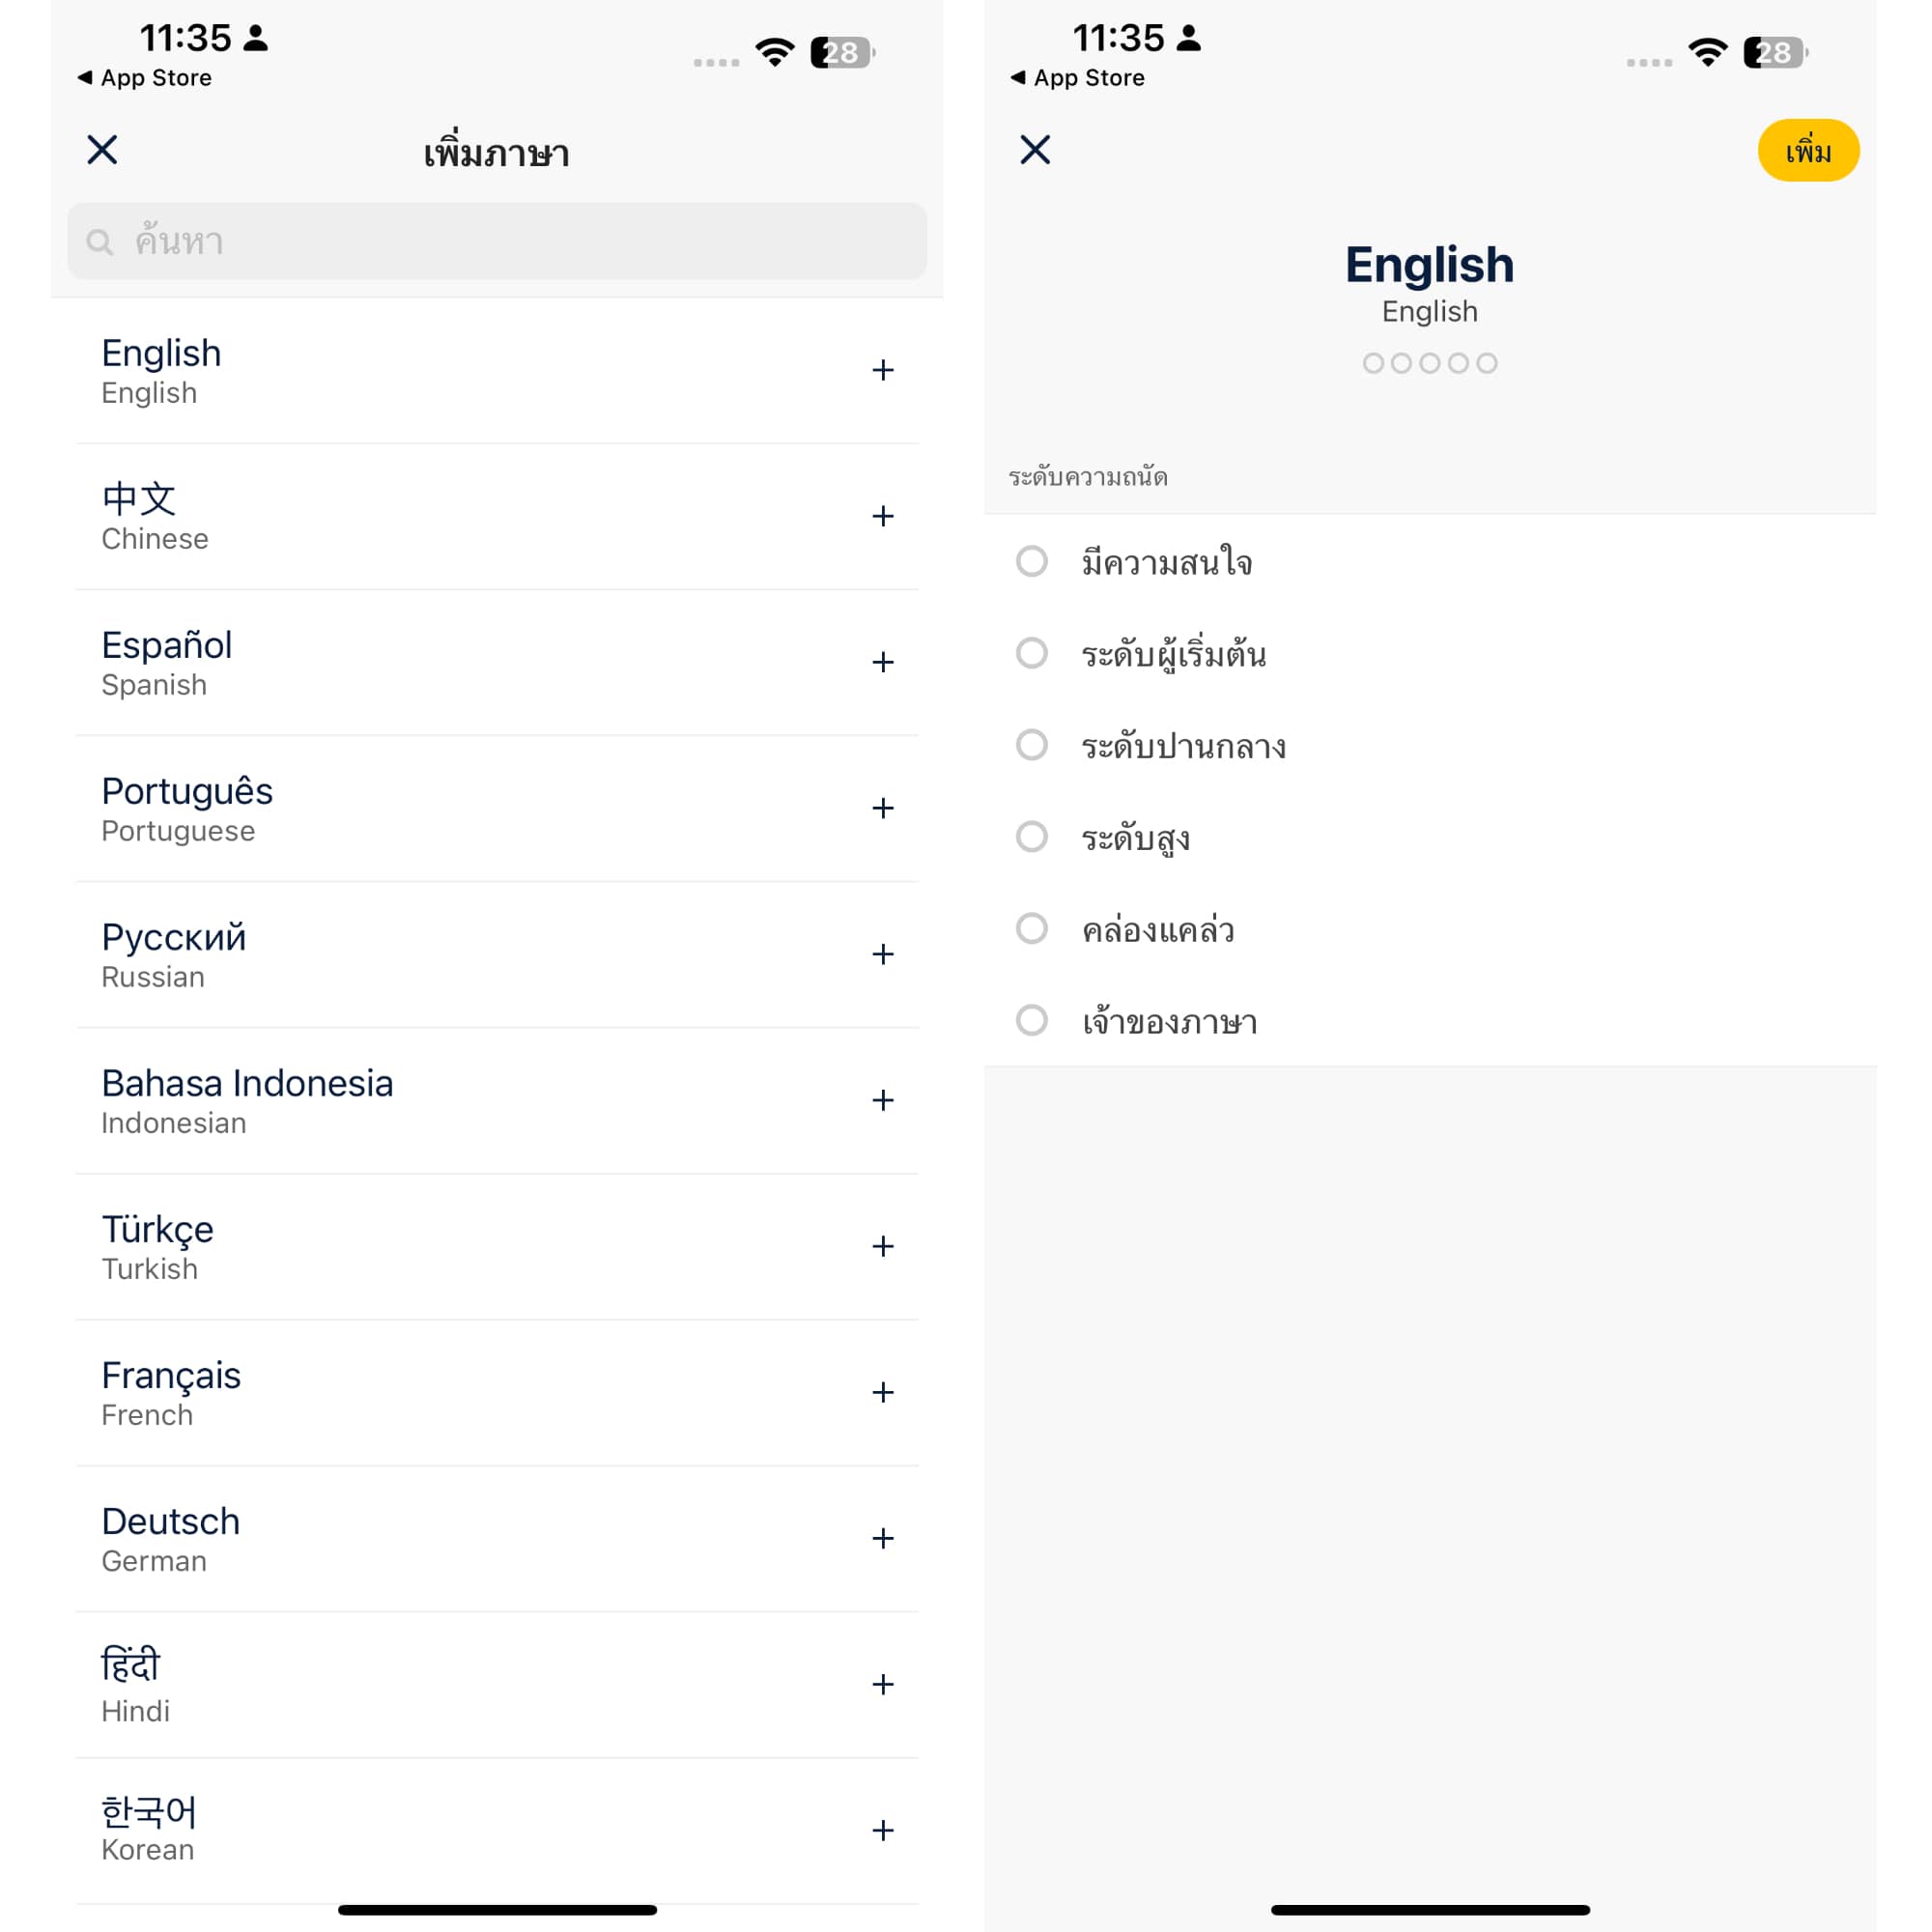Select the มีความสนใจ proficiency radio button
The height and width of the screenshot is (1932, 1932).
tap(1032, 562)
